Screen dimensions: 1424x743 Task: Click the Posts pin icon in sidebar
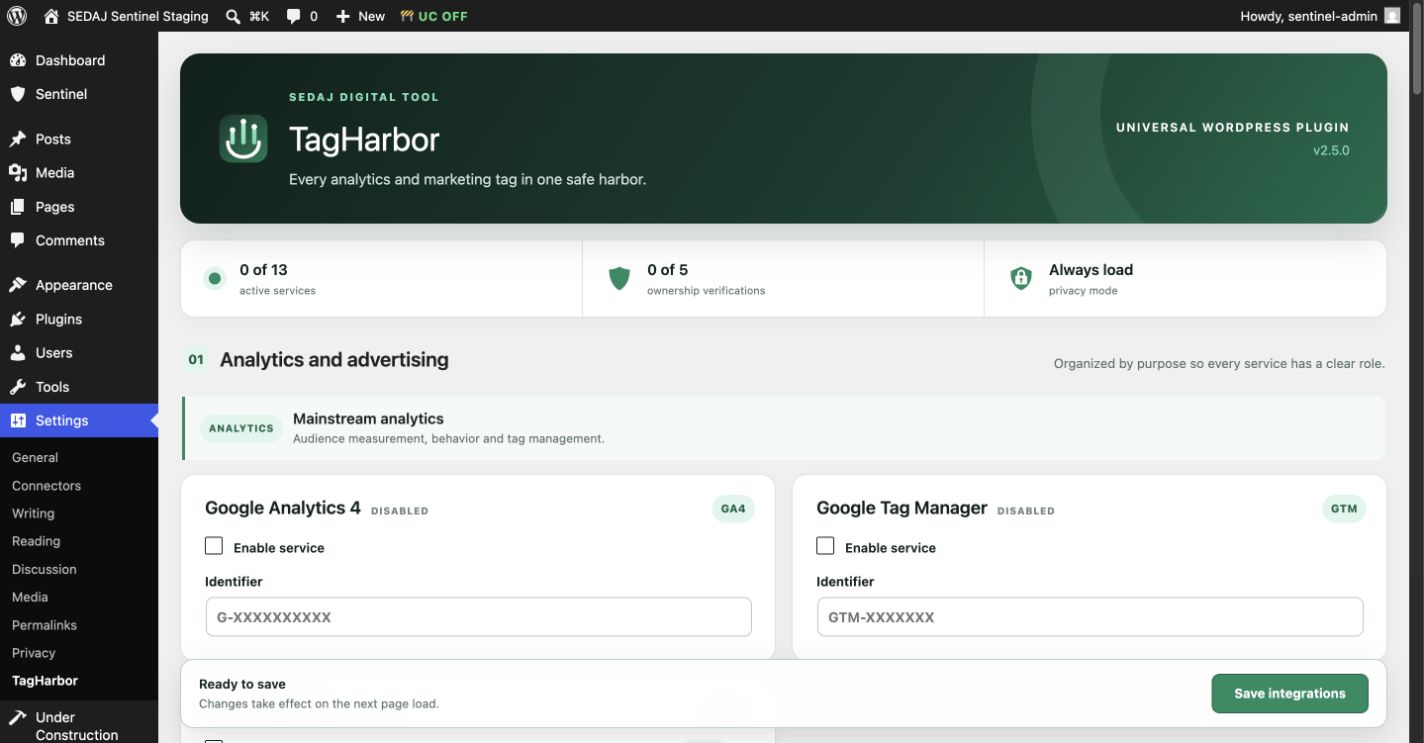tap(18, 139)
